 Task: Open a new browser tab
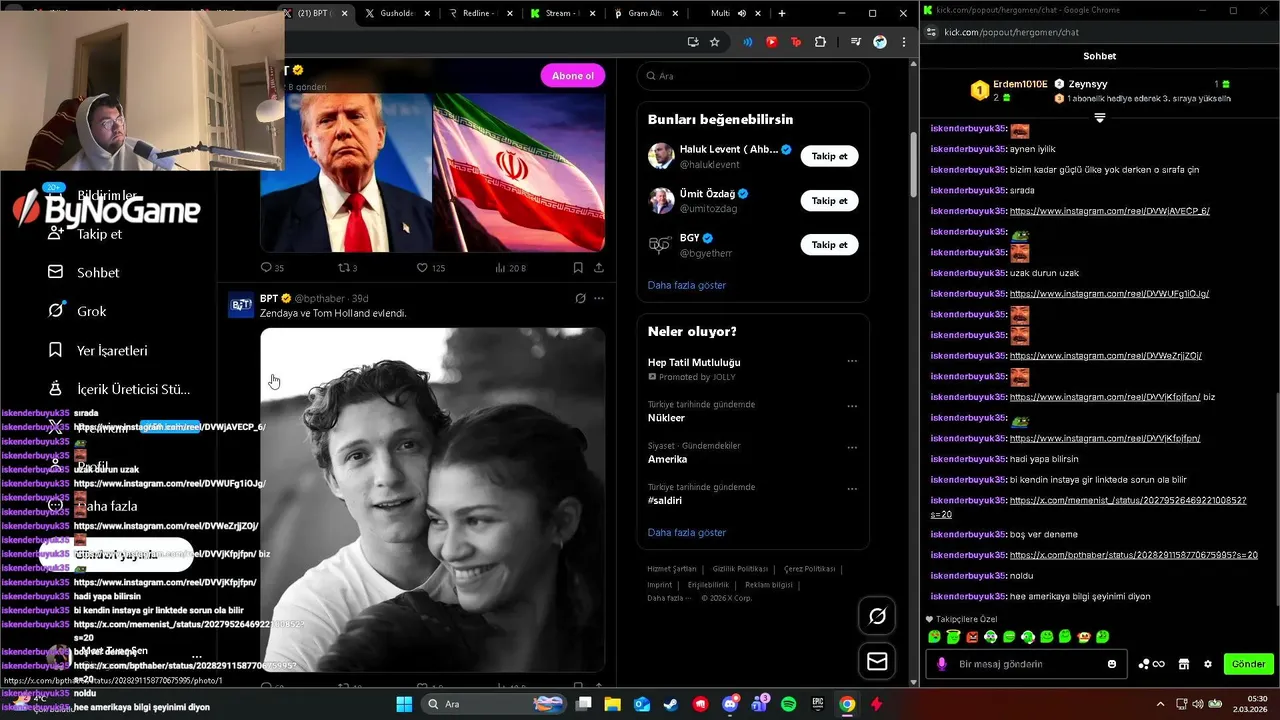782,13
